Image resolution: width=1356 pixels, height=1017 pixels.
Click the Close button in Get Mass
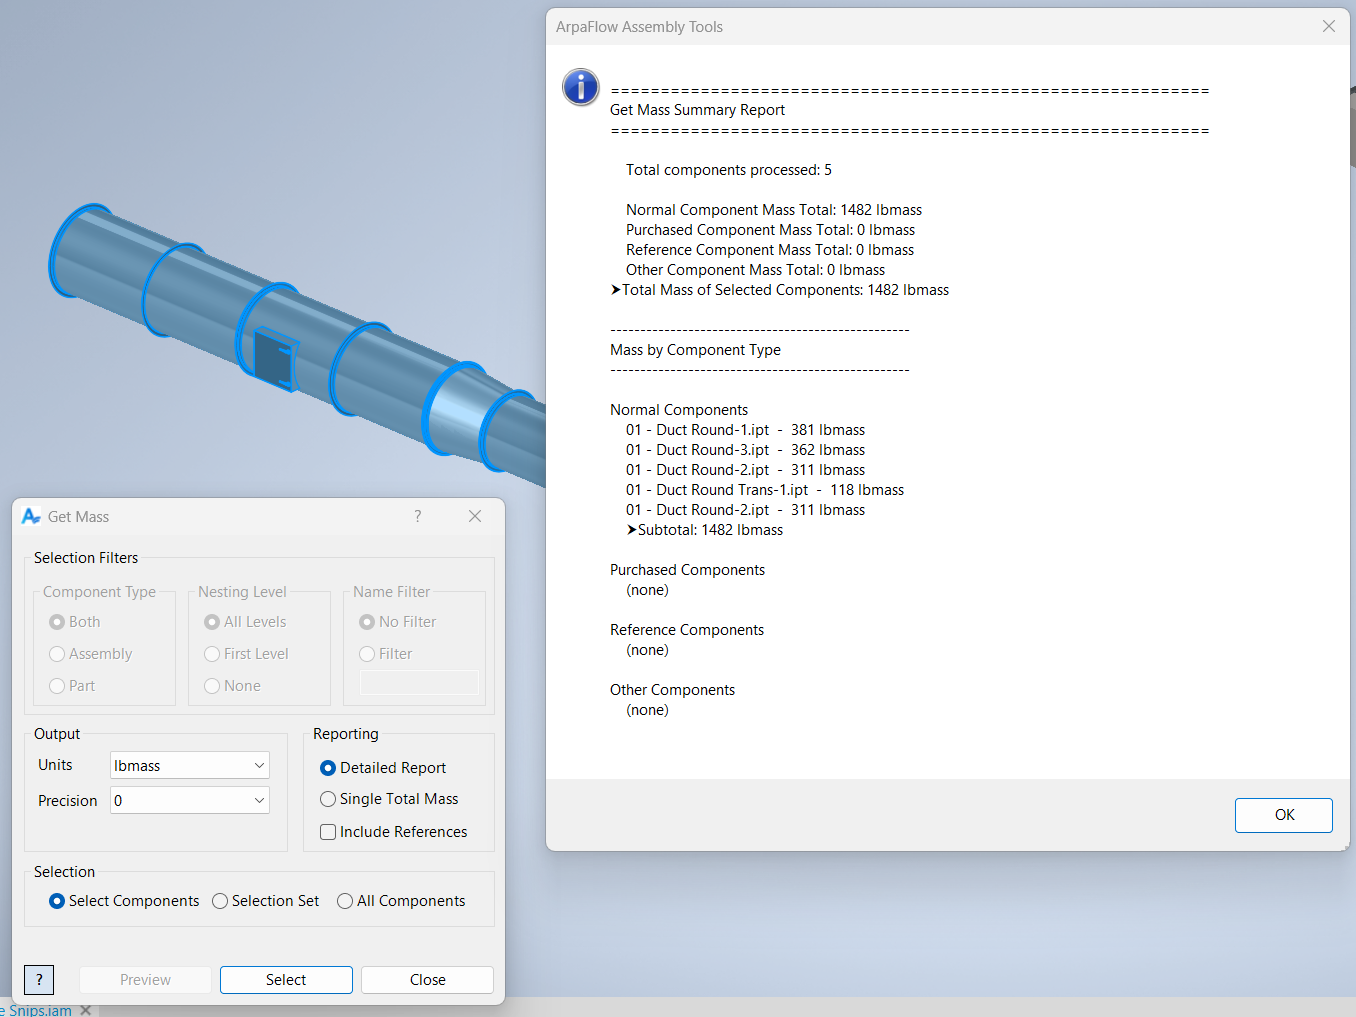pyautogui.click(x=427, y=980)
